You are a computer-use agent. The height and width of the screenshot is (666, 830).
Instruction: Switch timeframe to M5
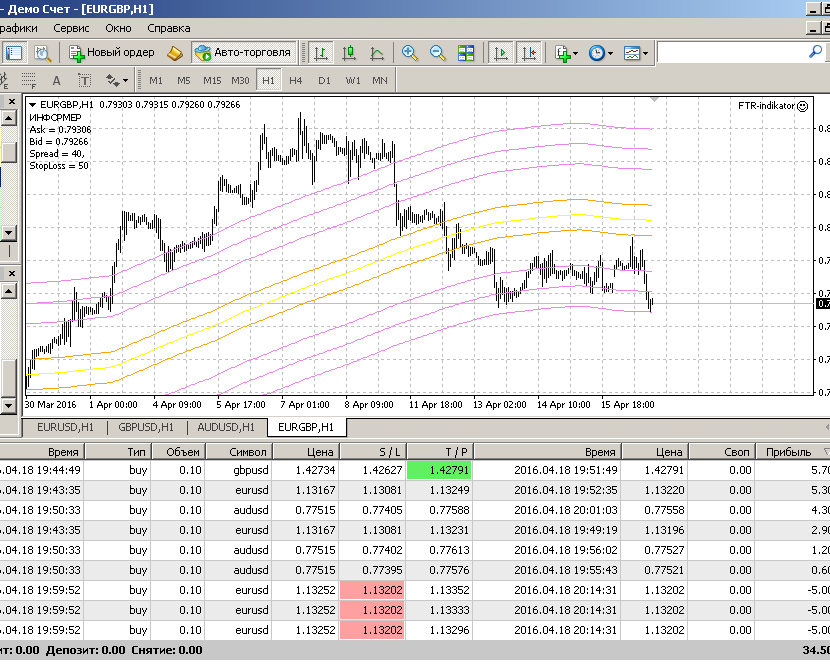(184, 80)
